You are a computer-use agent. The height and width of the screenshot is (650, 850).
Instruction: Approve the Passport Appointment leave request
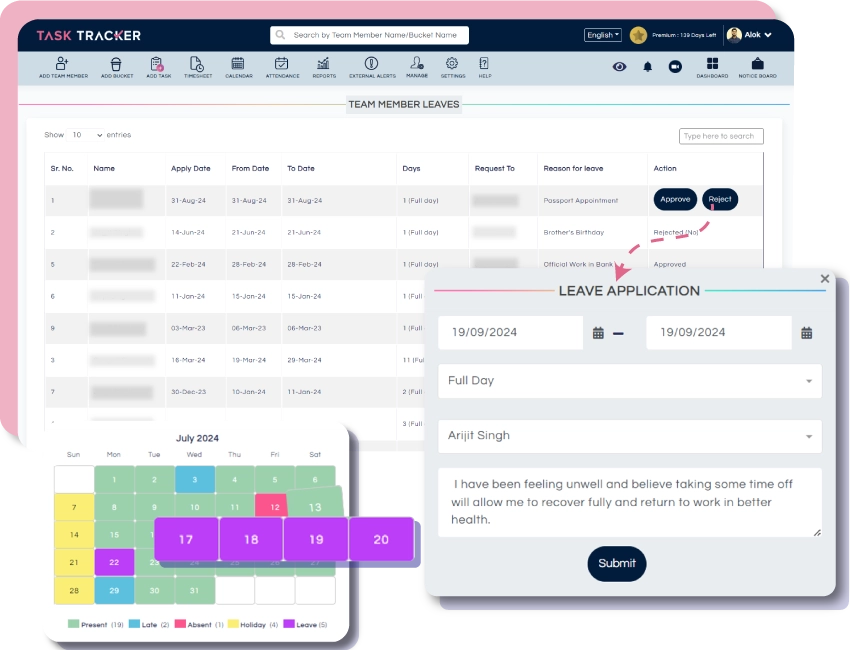pyautogui.click(x=675, y=199)
